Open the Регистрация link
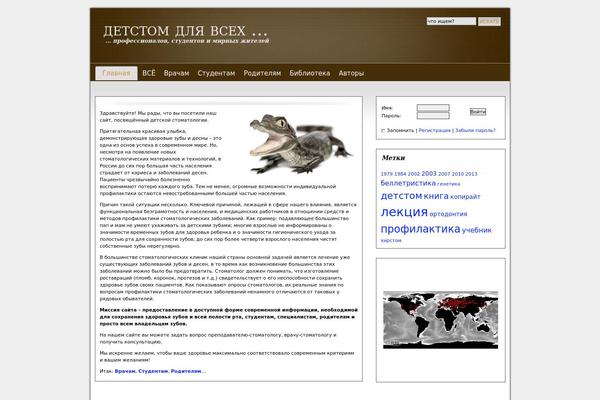 point(434,131)
